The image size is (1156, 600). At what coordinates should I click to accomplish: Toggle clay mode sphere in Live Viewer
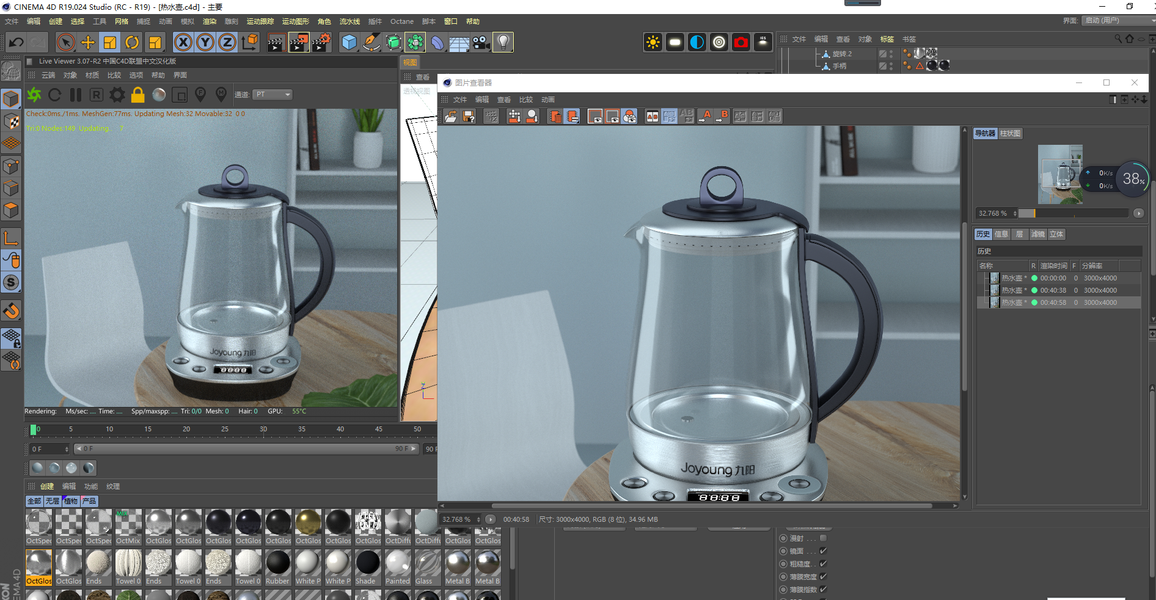click(x=159, y=94)
